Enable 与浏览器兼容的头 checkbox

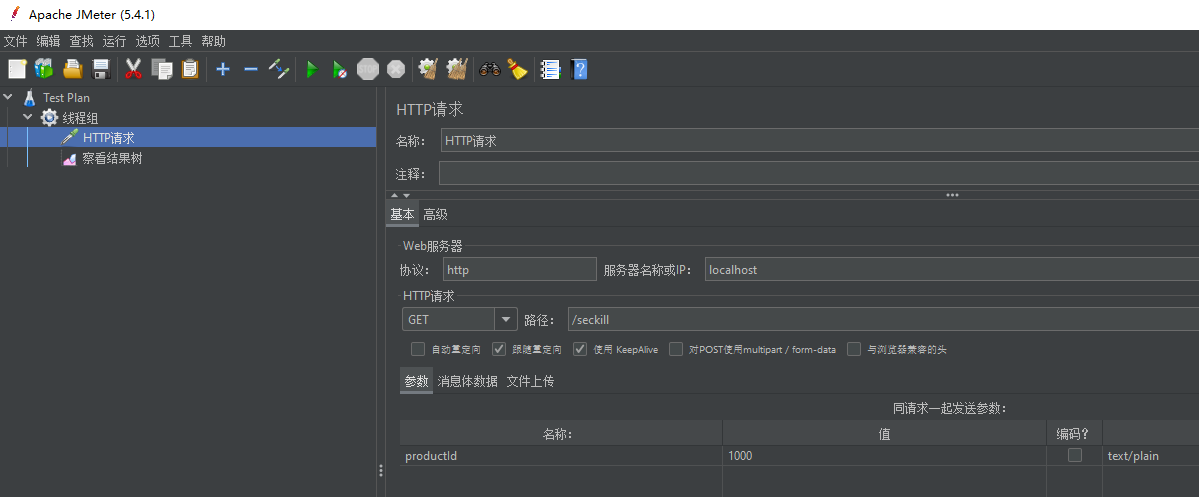click(854, 349)
